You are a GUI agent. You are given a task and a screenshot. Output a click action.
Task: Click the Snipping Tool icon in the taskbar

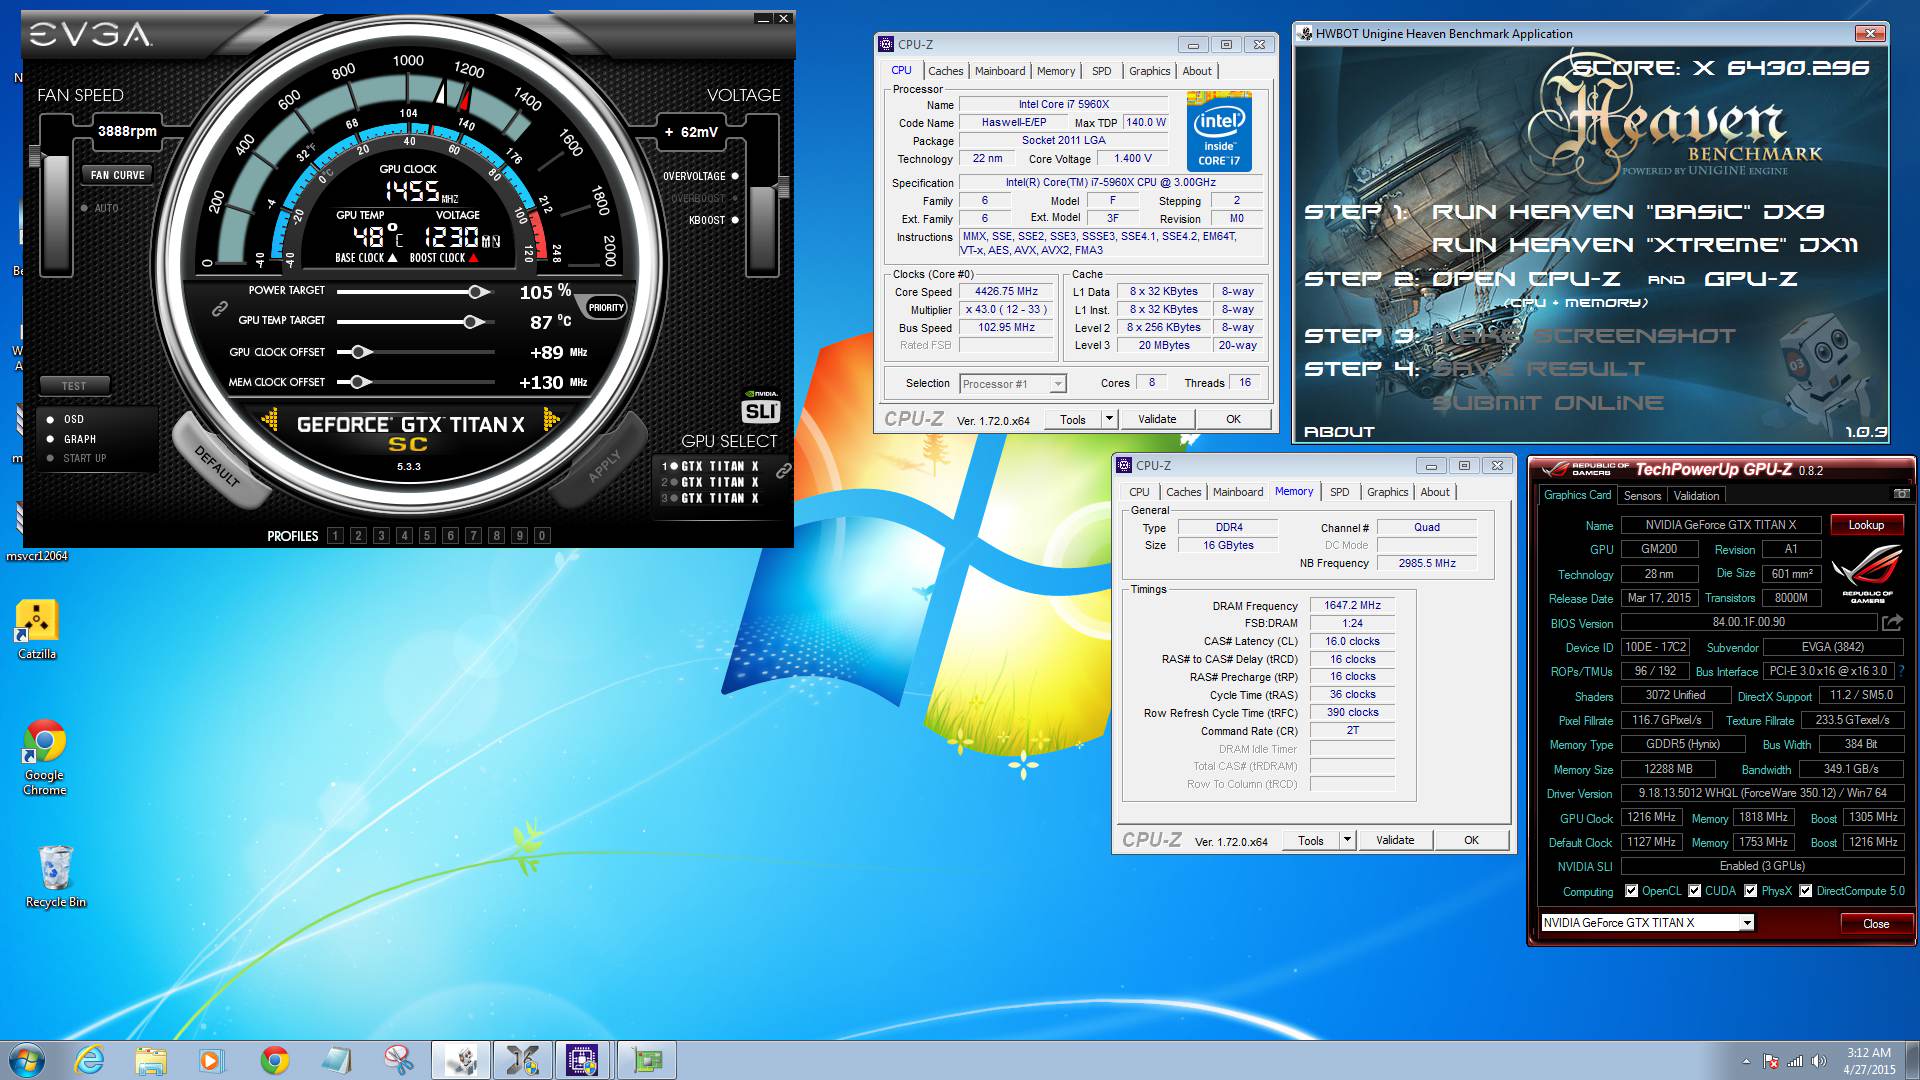point(398,1060)
